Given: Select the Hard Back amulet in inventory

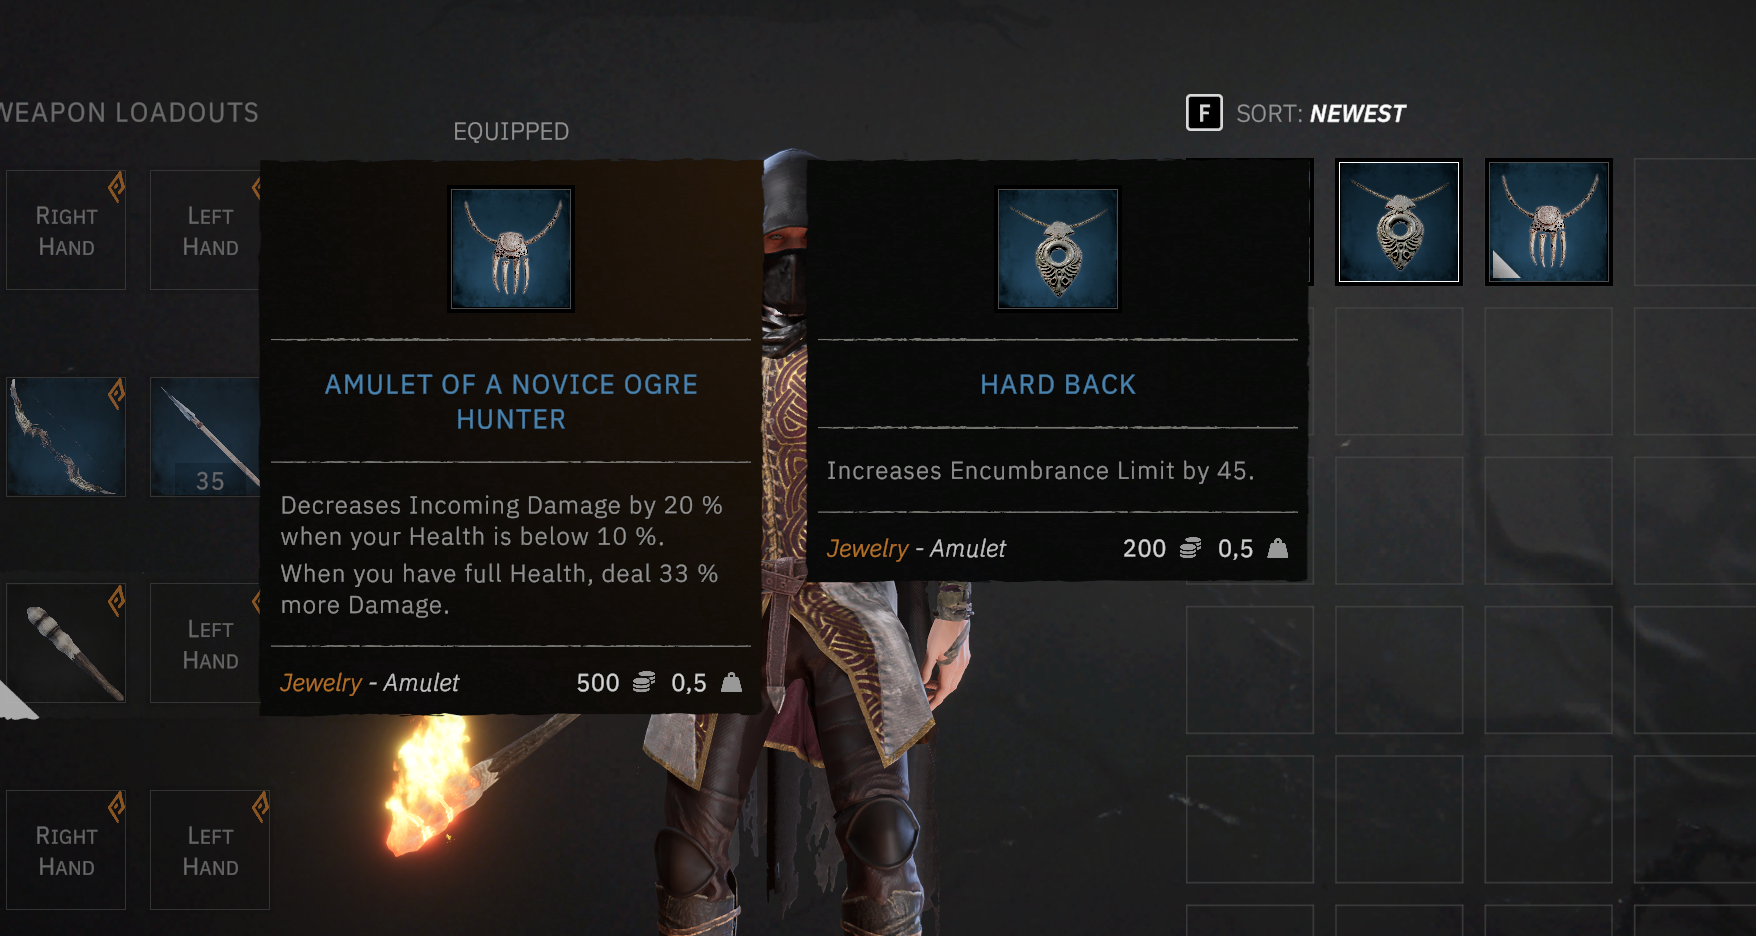Looking at the screenshot, I should [1398, 222].
